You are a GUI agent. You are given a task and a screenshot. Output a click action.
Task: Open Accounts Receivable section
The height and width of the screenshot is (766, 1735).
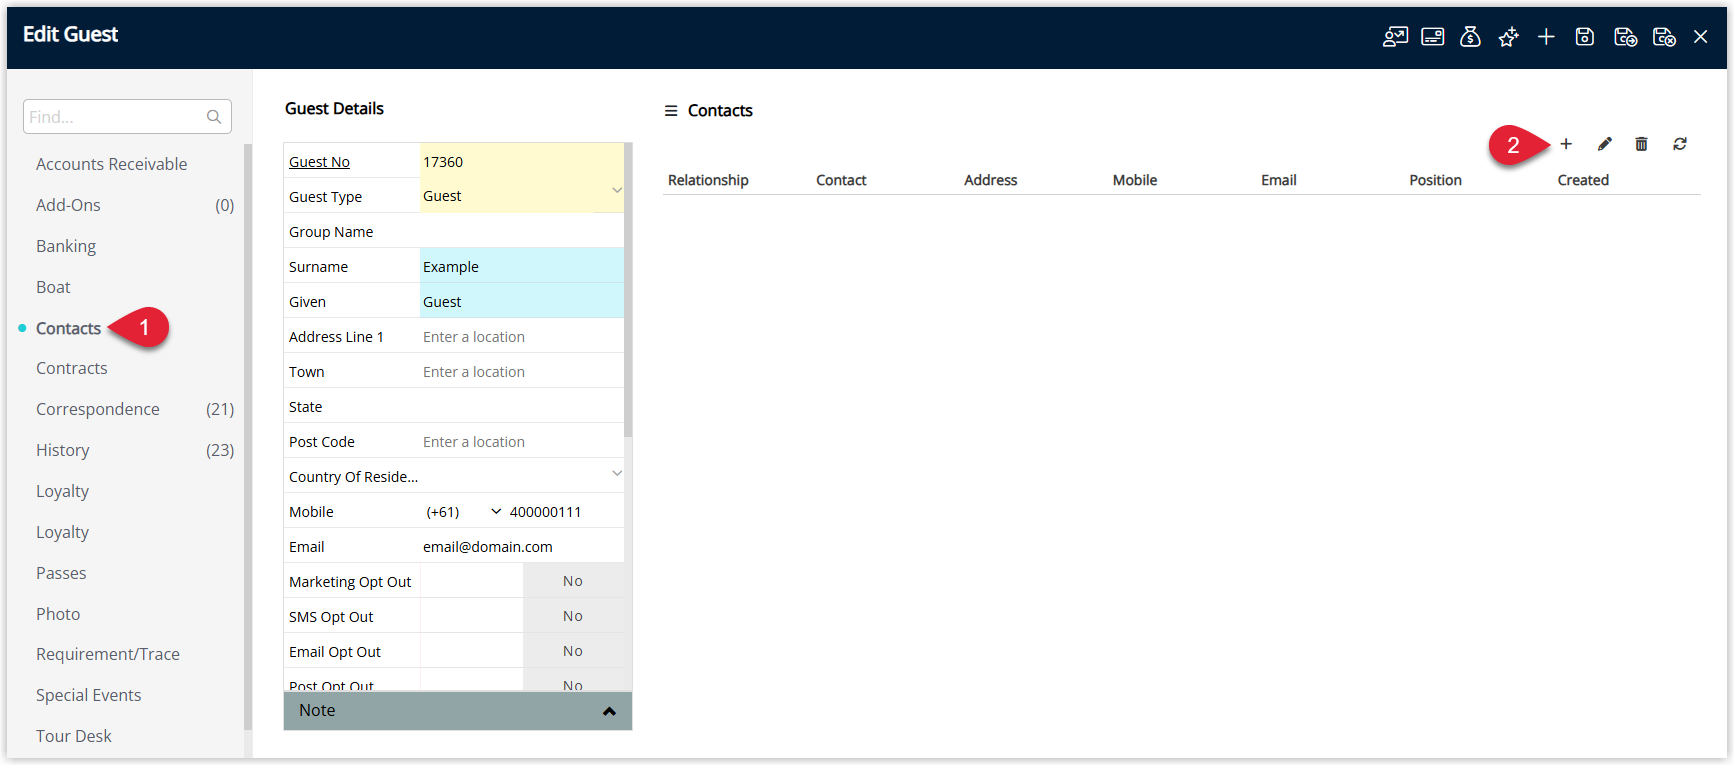111,164
